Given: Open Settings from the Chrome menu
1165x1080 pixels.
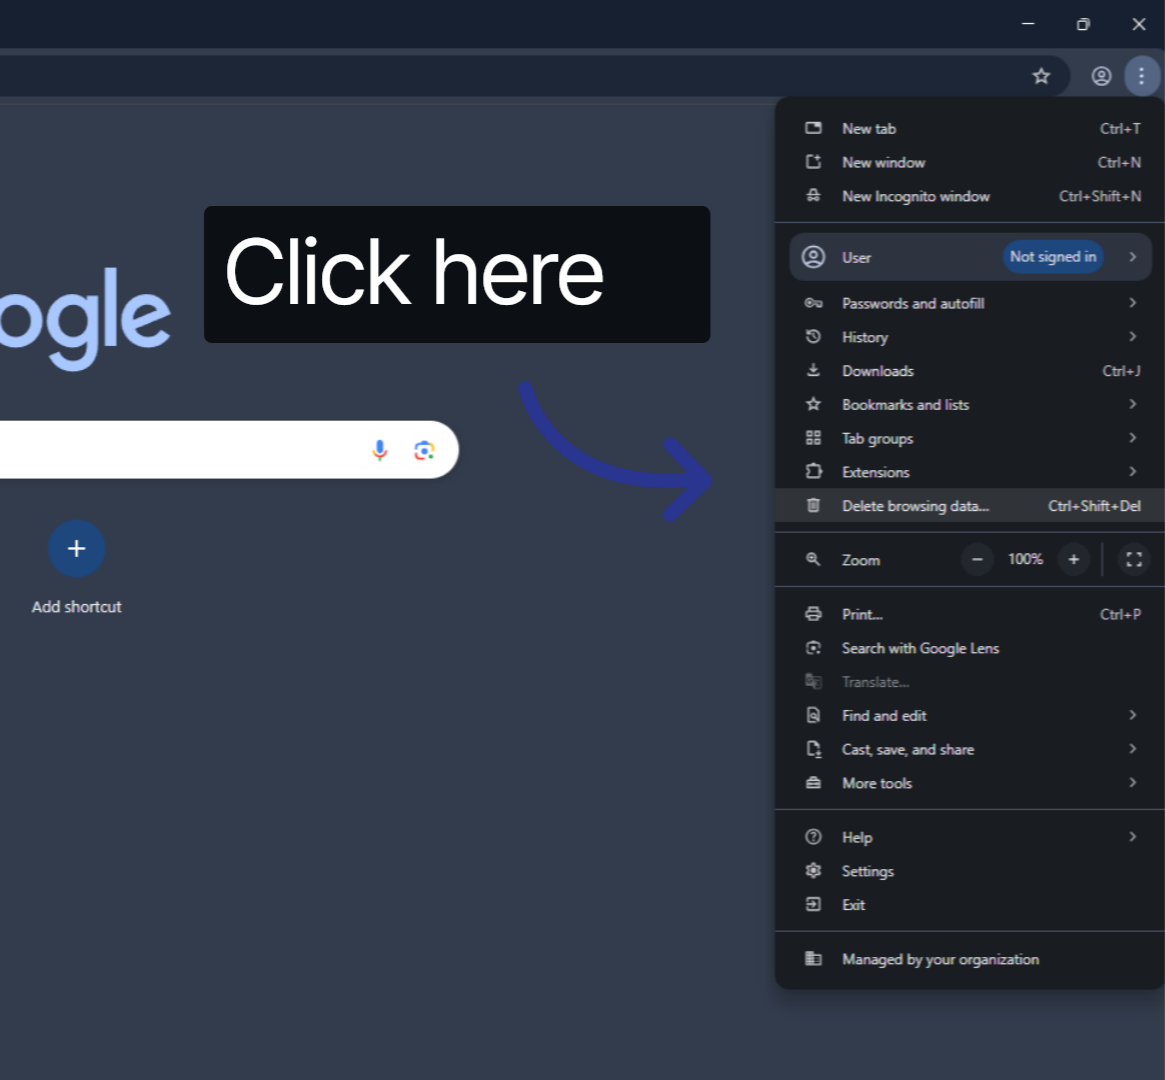Looking at the screenshot, I should click(x=868, y=871).
